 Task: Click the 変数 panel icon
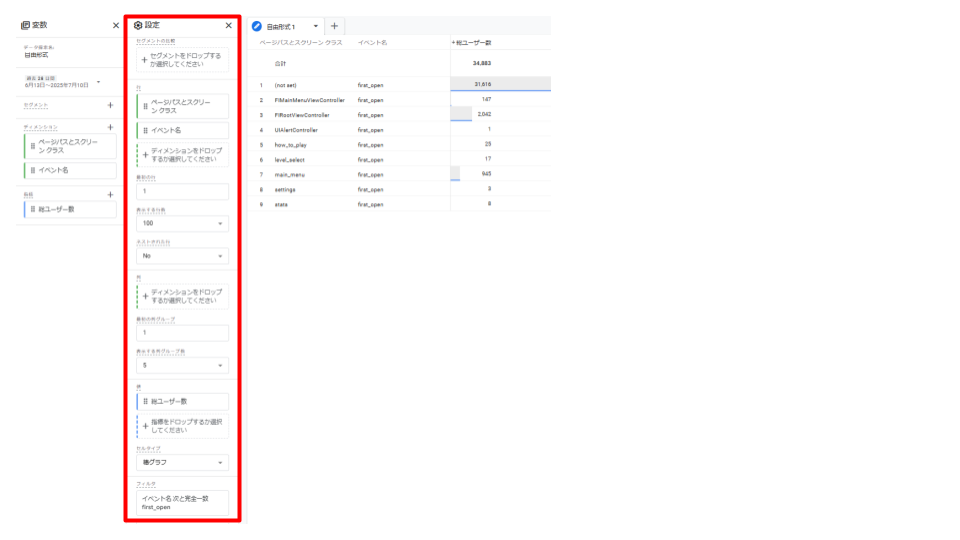(x=25, y=25)
